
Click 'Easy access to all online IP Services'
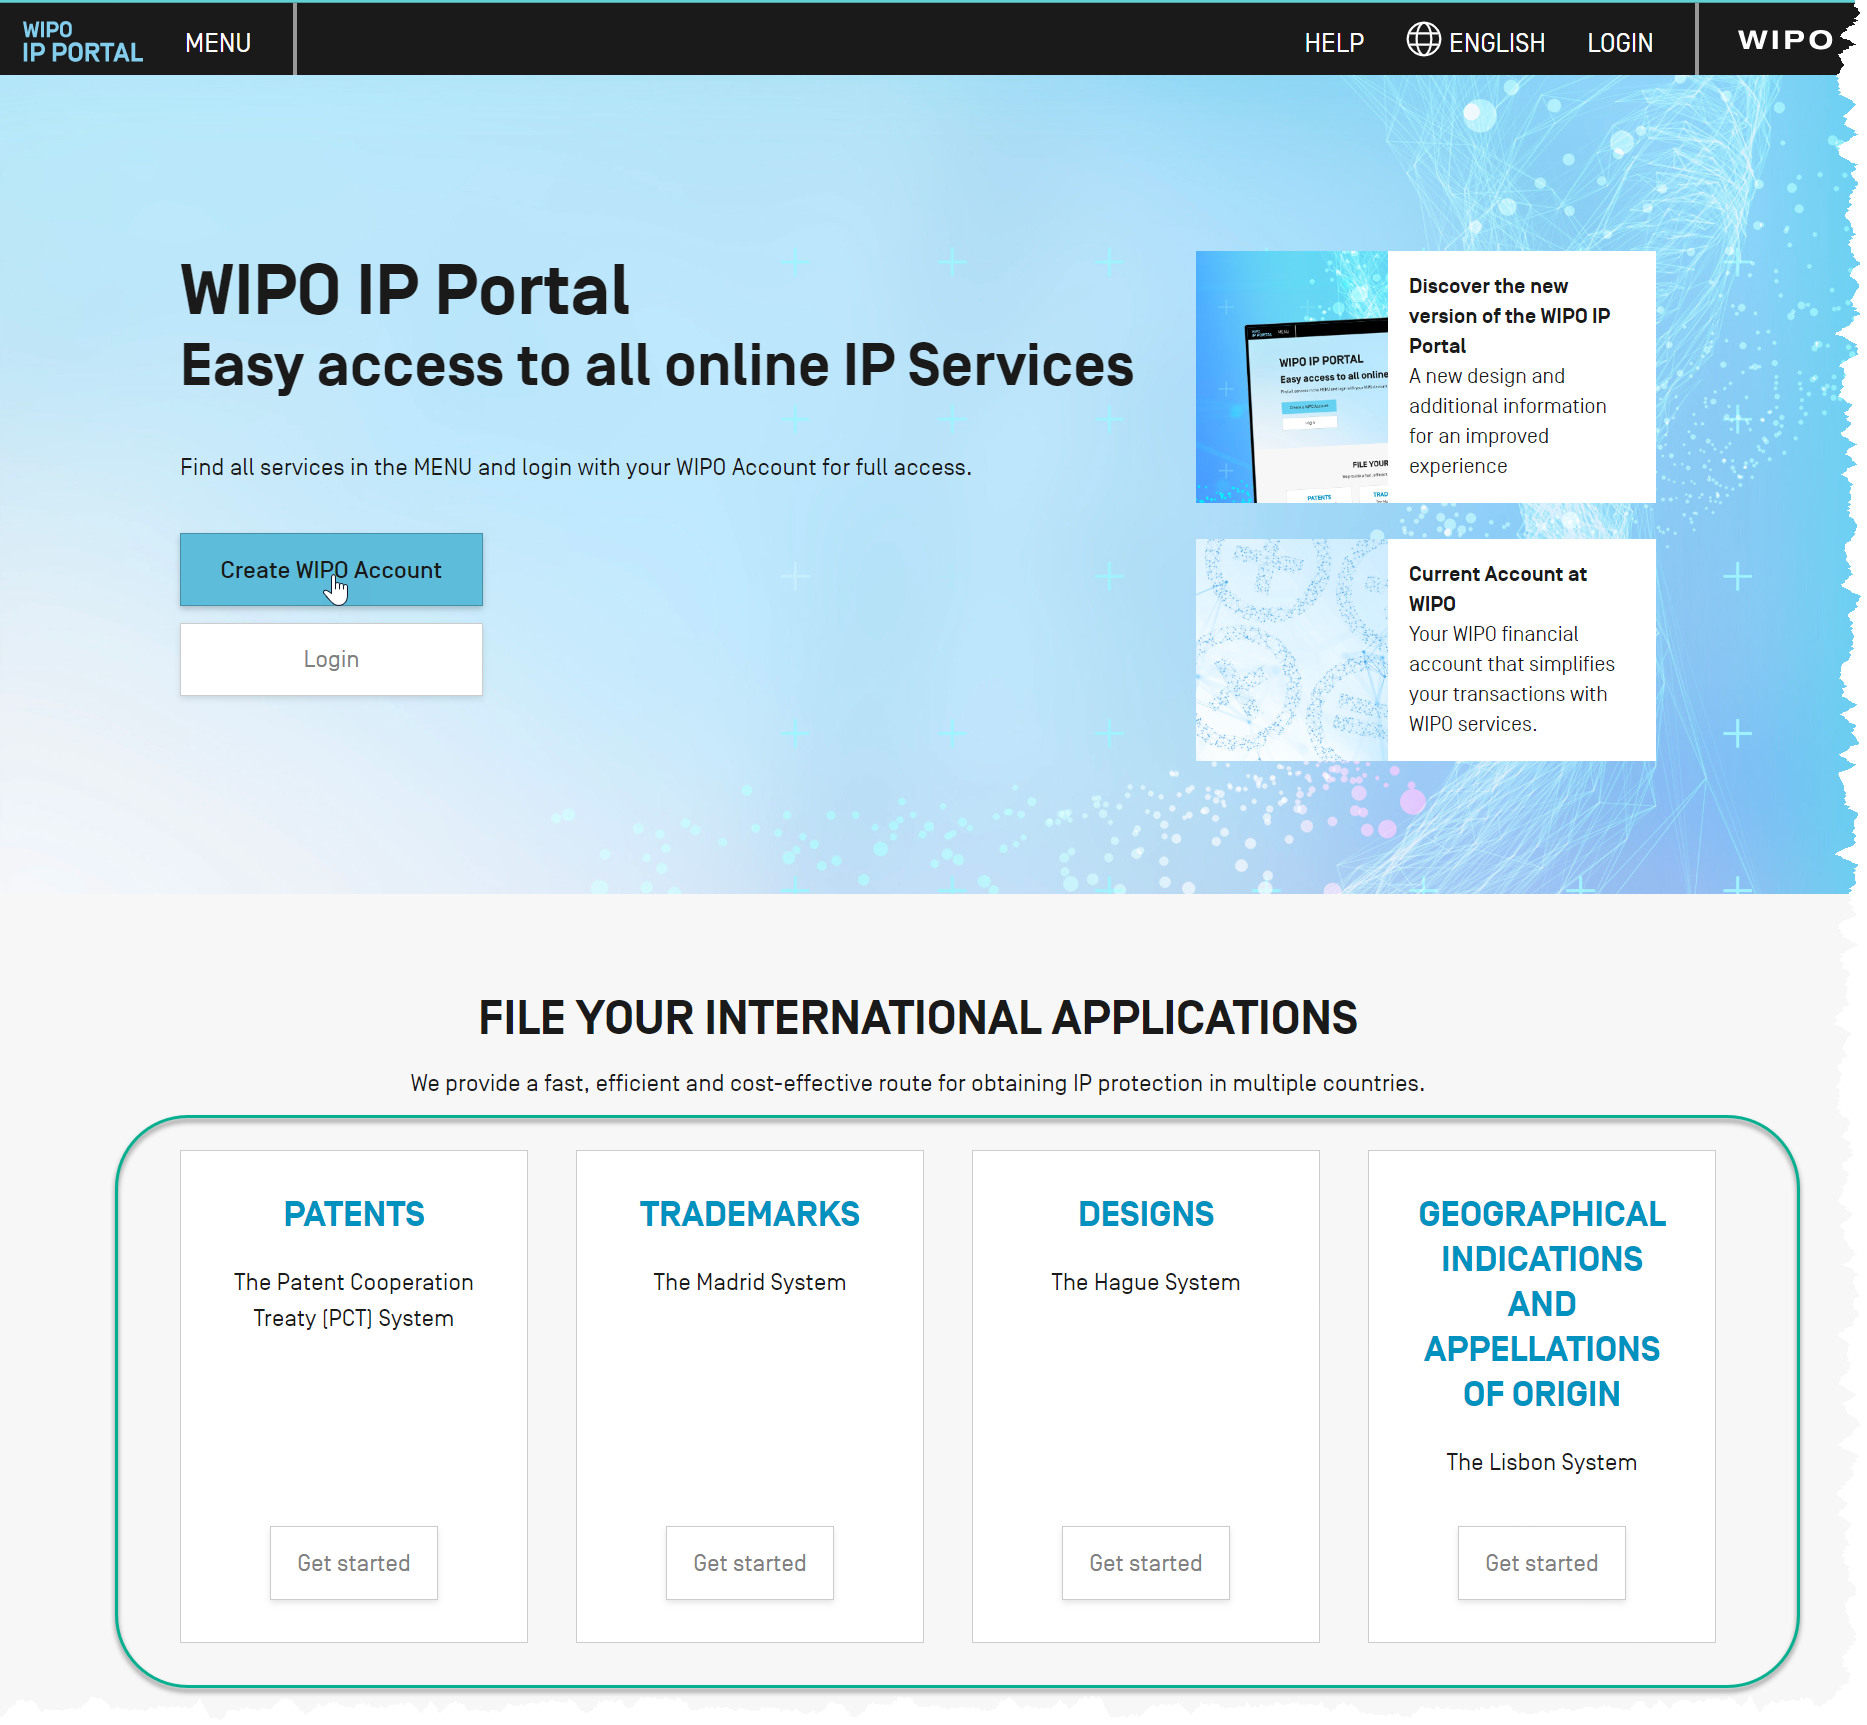tap(657, 366)
